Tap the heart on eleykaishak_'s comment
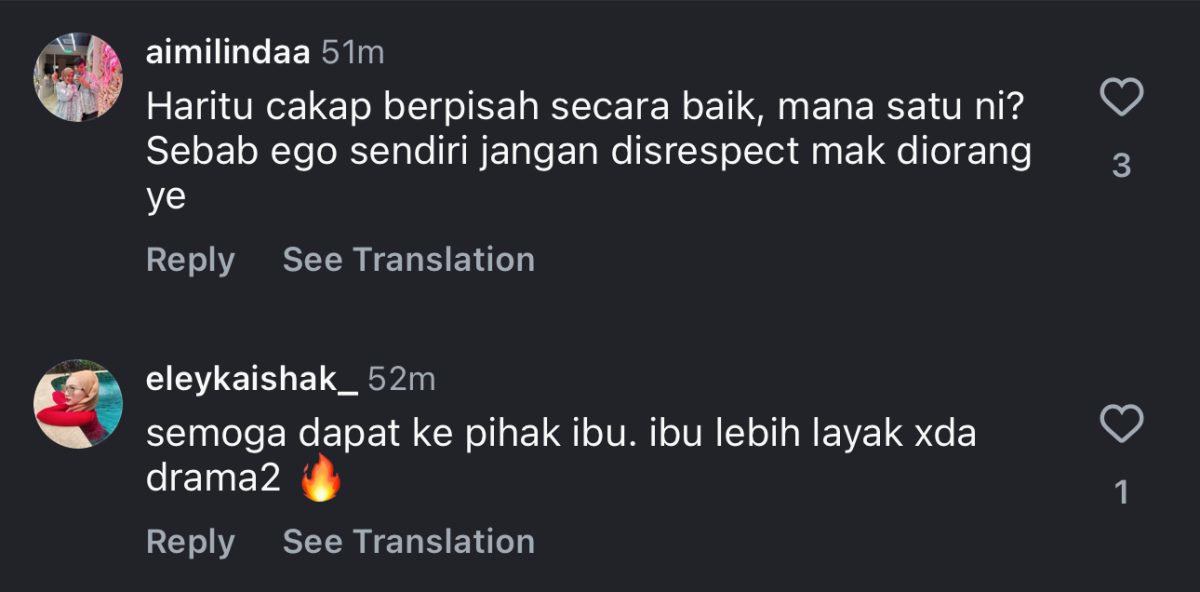1200x592 pixels. click(x=1121, y=425)
